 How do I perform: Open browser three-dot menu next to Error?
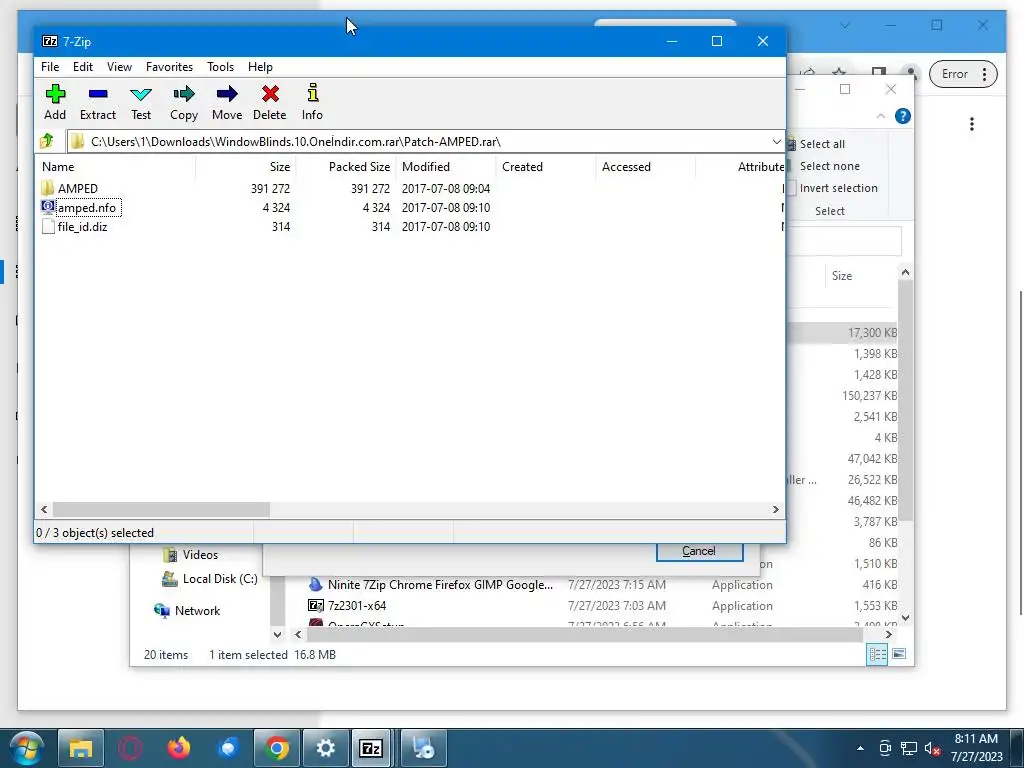pos(984,74)
